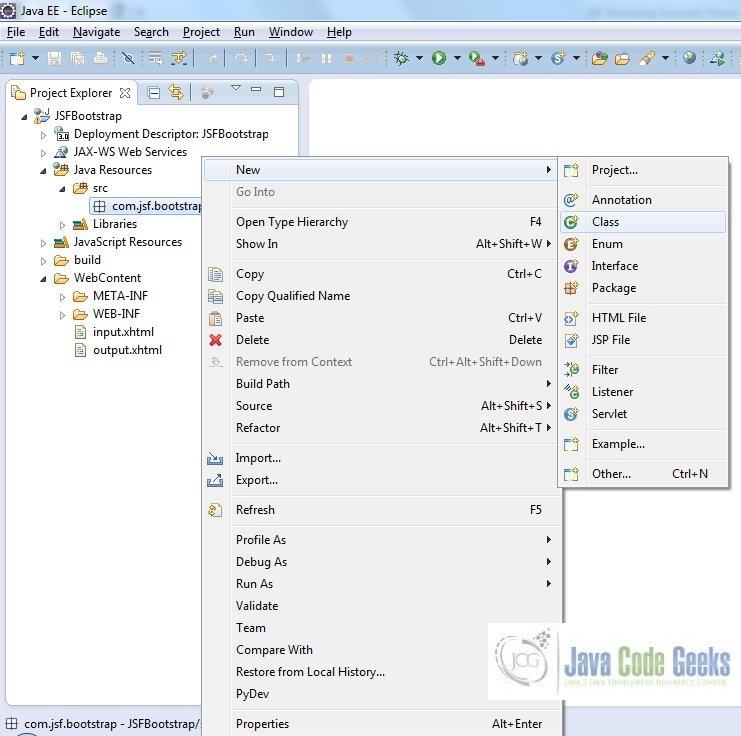Open the File menu

click(x=16, y=32)
